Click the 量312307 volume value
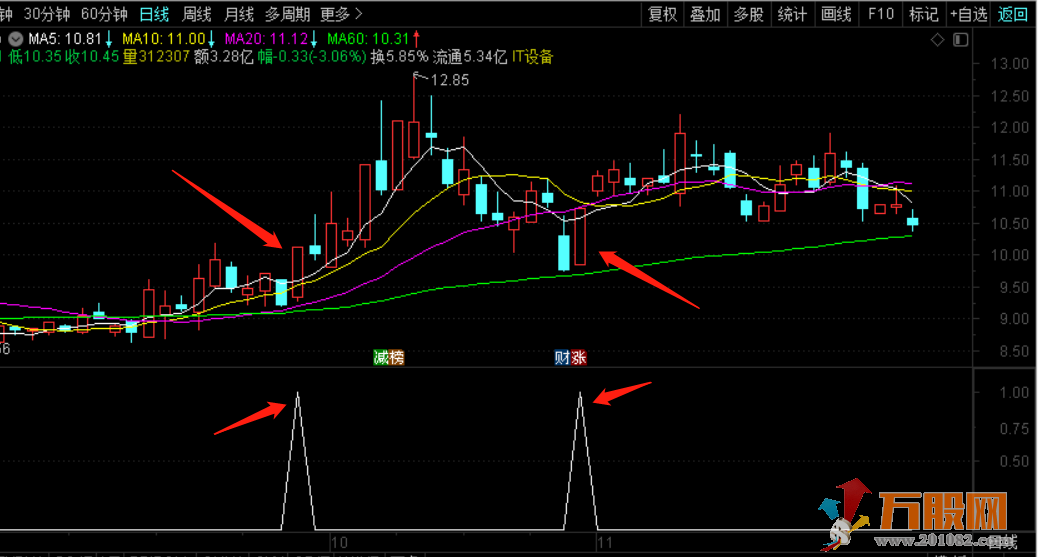The width and height of the screenshot is (1038, 557). (156, 57)
